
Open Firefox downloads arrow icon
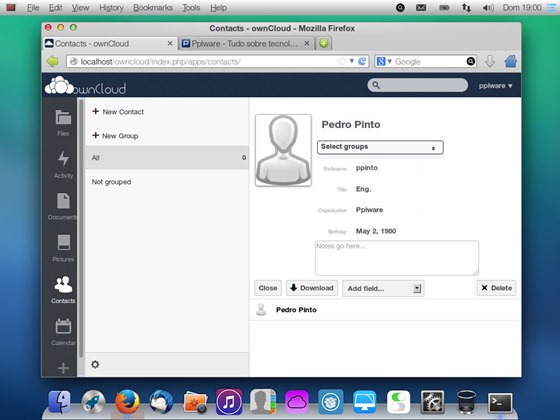pos(490,61)
